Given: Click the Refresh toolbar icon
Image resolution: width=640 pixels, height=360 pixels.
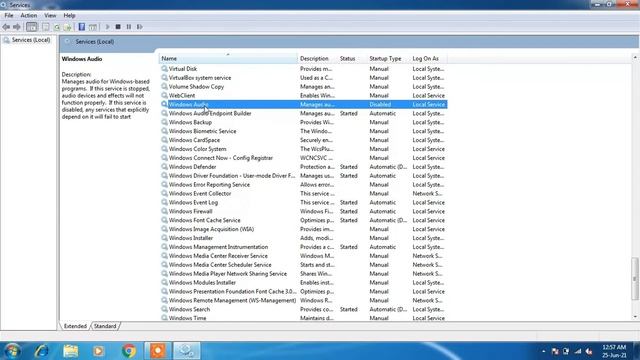Looking at the screenshot, I should [57, 27].
